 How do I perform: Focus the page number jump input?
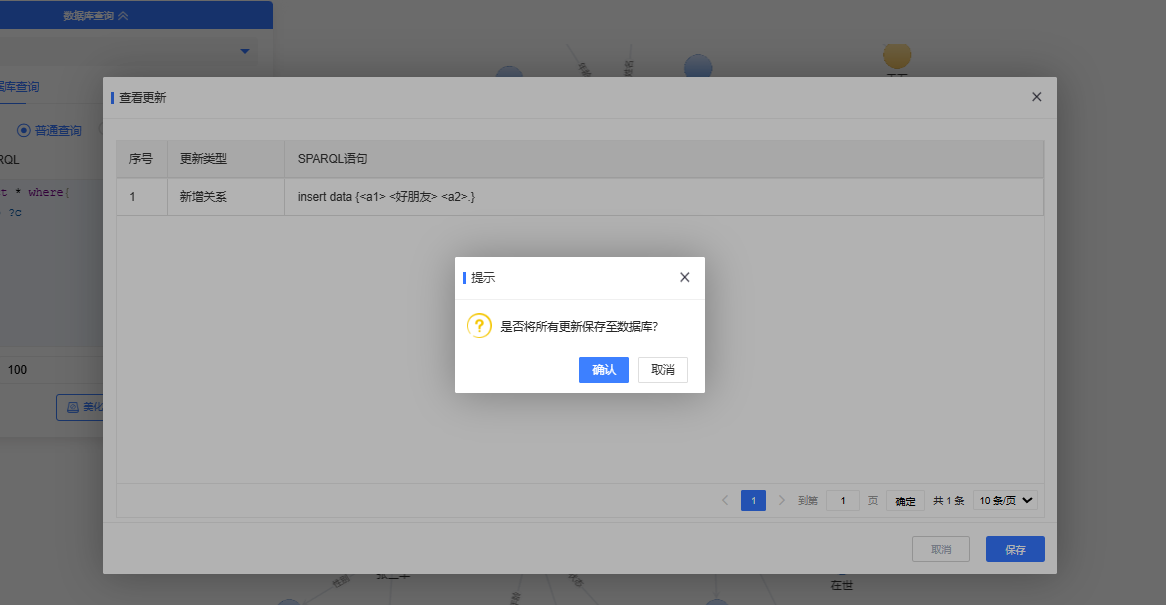point(843,500)
